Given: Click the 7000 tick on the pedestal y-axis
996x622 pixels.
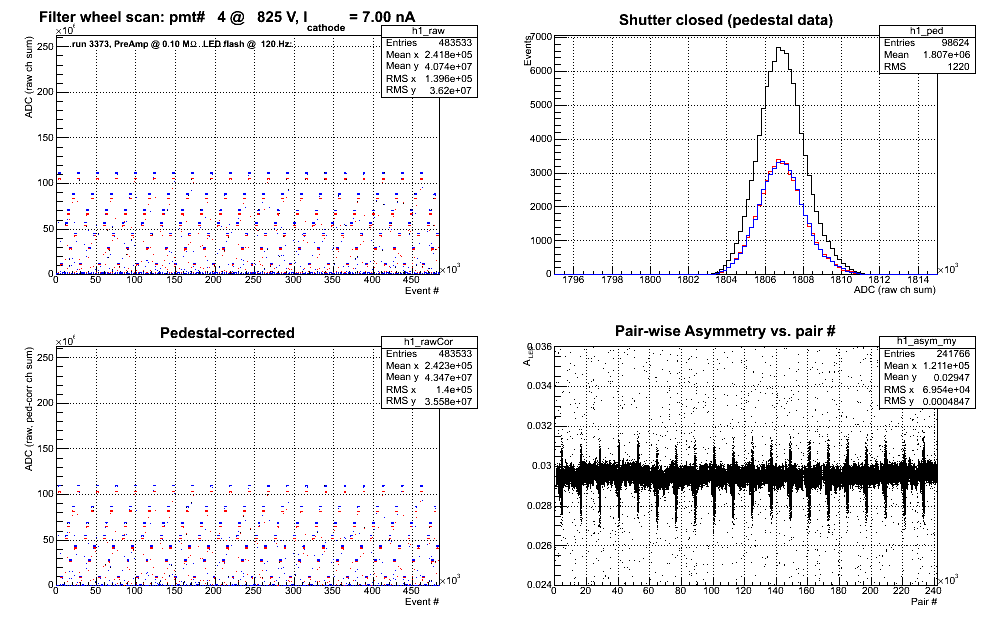Looking at the screenshot, I should click(541, 37).
